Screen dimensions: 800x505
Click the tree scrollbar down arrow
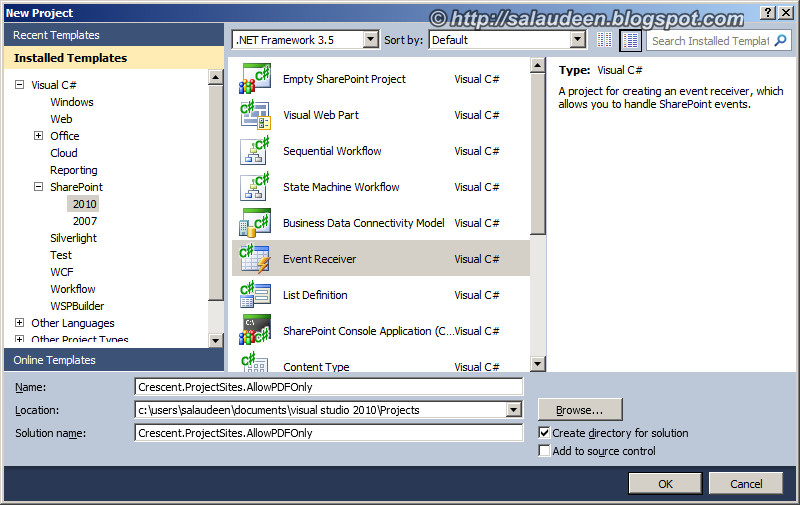(216, 340)
